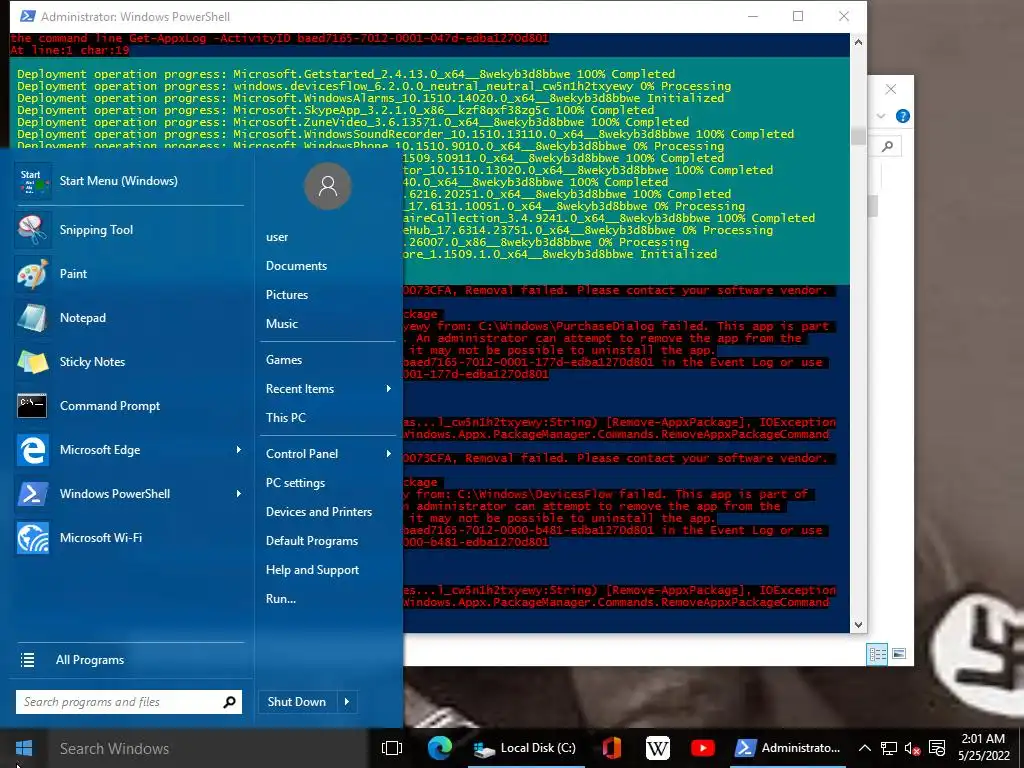The image size is (1024, 768).
Task: Click the Search Windows taskbar box
Action: 207,748
